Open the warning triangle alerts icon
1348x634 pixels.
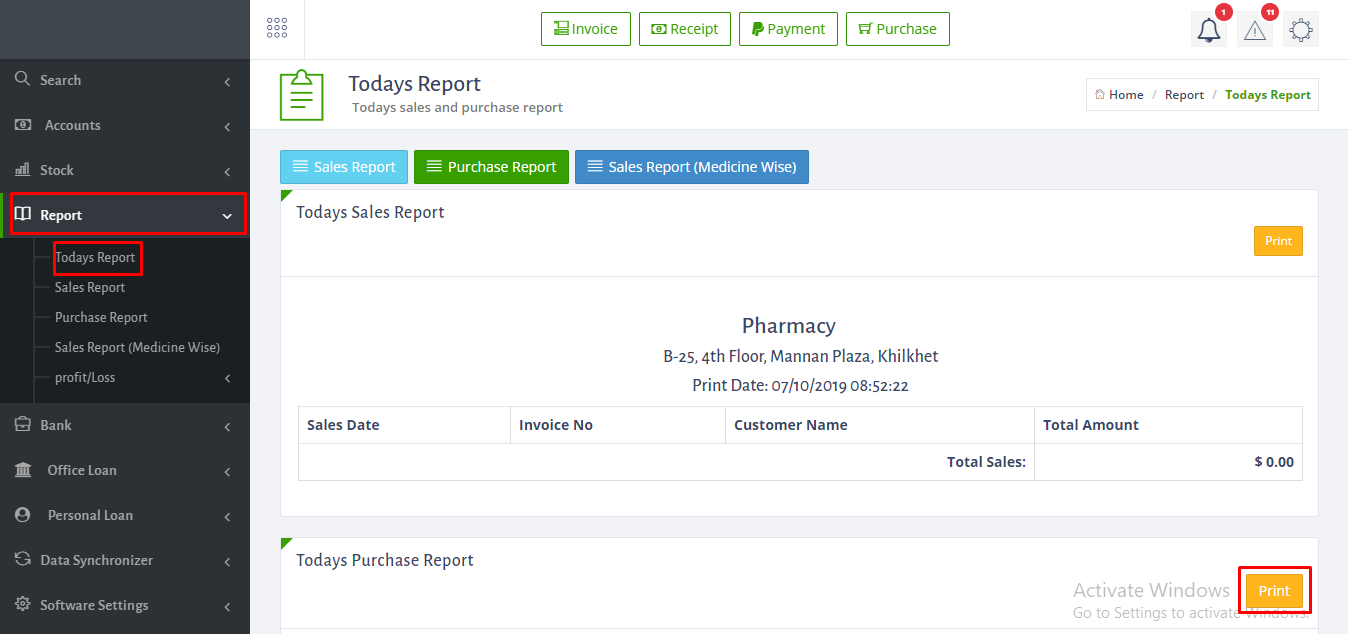pyautogui.click(x=1254, y=30)
